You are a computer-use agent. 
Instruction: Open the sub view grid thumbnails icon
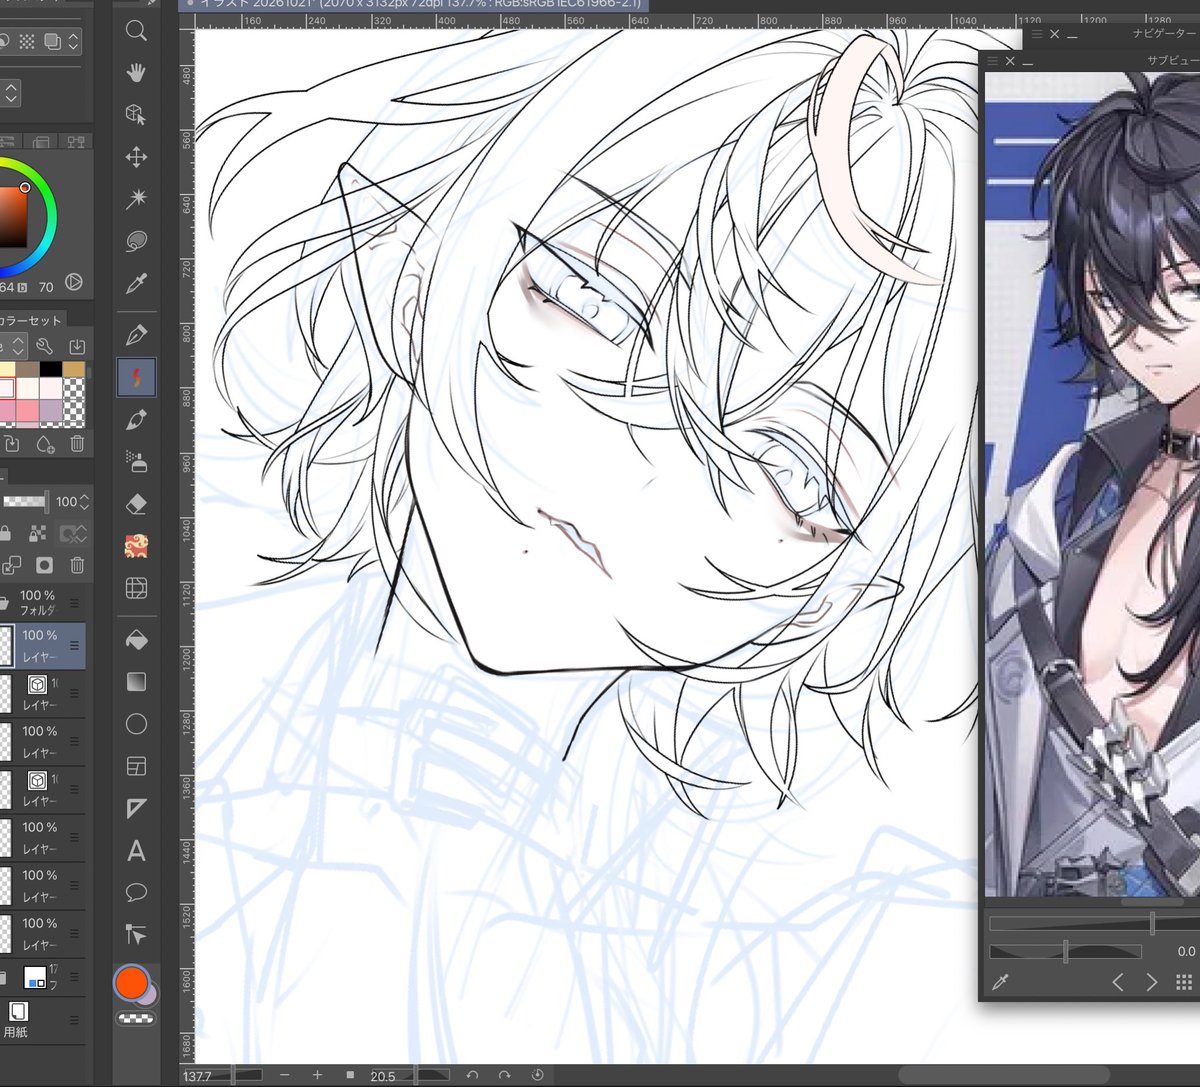tap(1184, 982)
